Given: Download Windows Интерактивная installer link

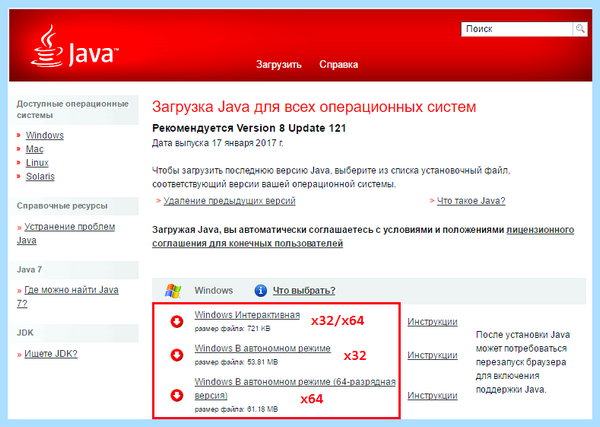Looking at the screenshot, I should (247, 315).
